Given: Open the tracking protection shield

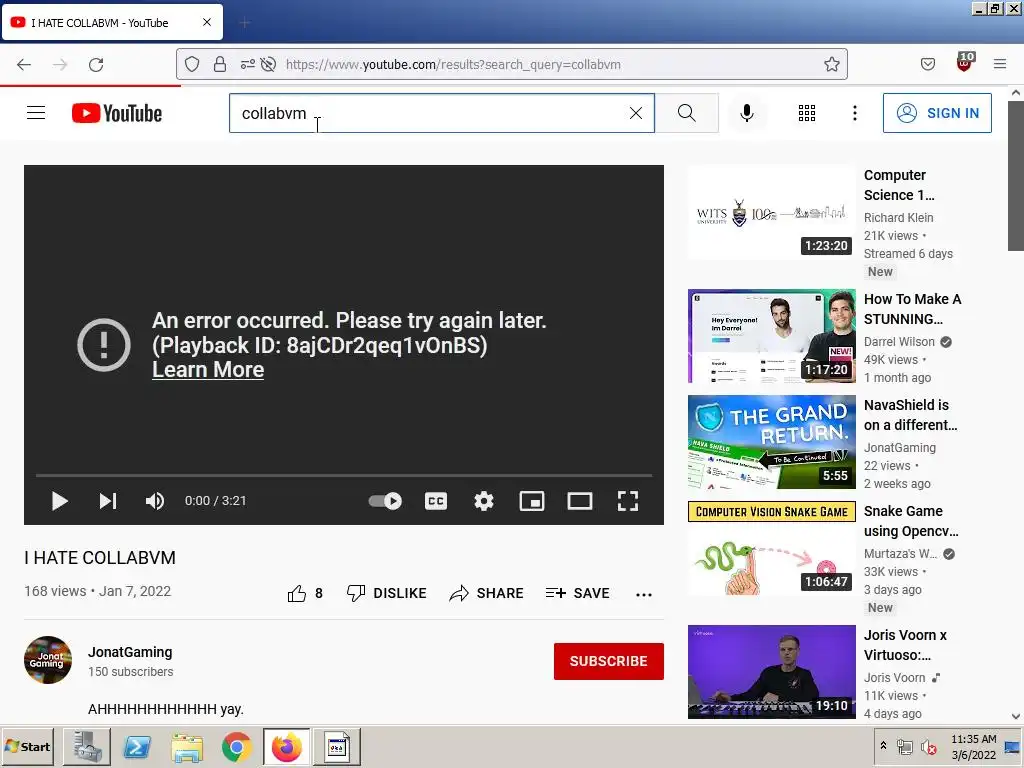Looking at the screenshot, I should tap(191, 64).
